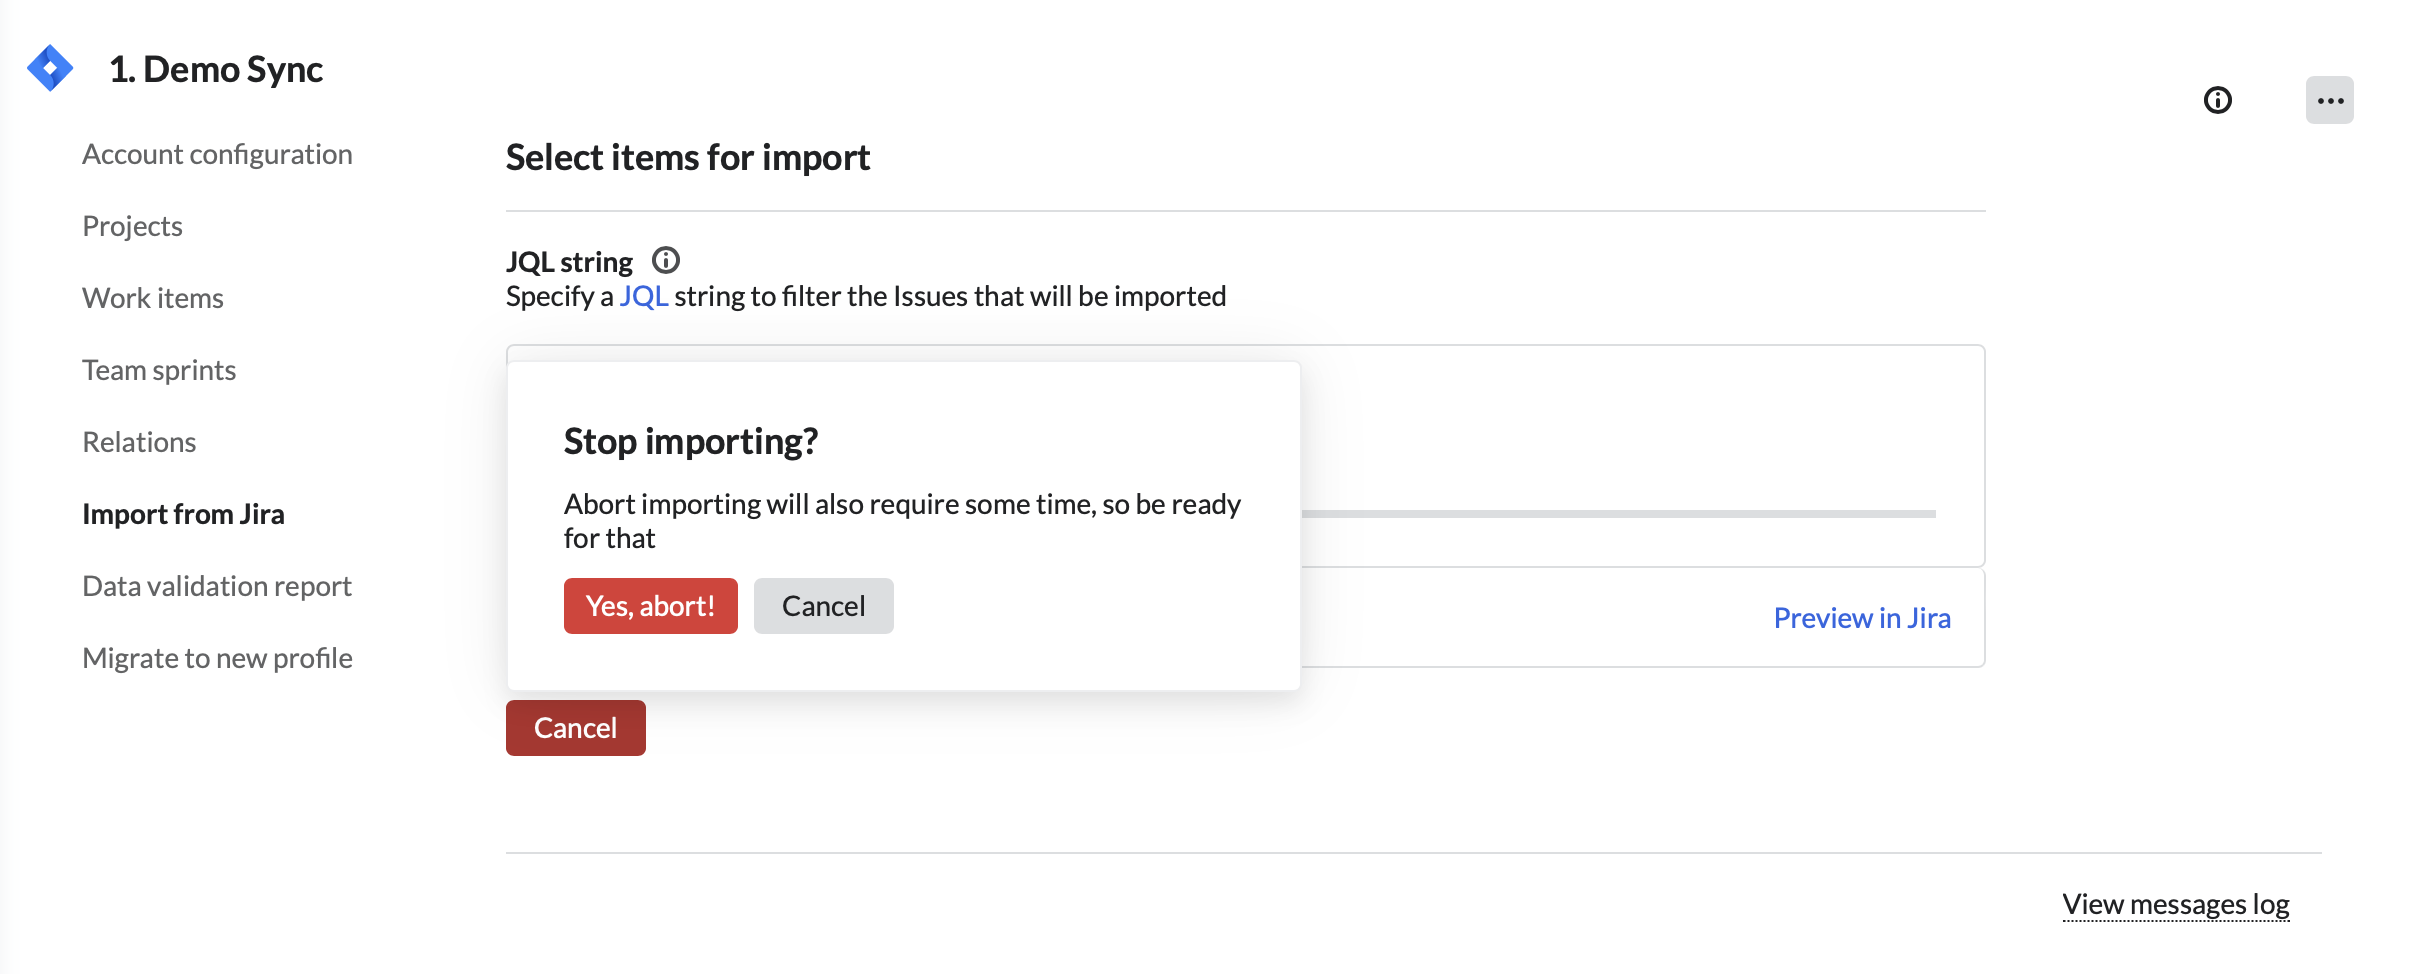
Task: Click the Jira diamond logo icon
Action: 50,68
